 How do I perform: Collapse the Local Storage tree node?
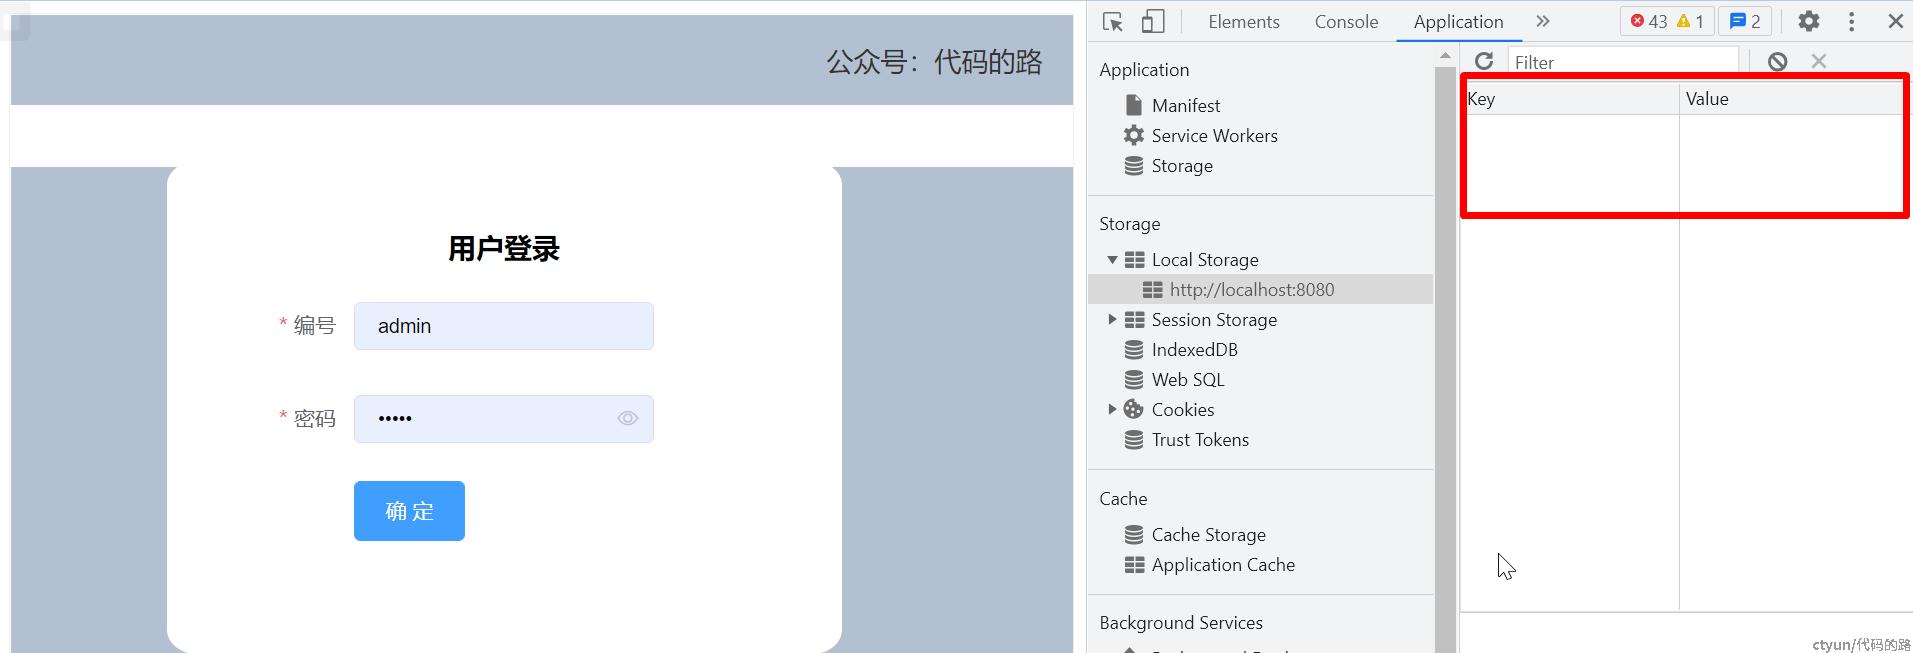click(x=1112, y=260)
